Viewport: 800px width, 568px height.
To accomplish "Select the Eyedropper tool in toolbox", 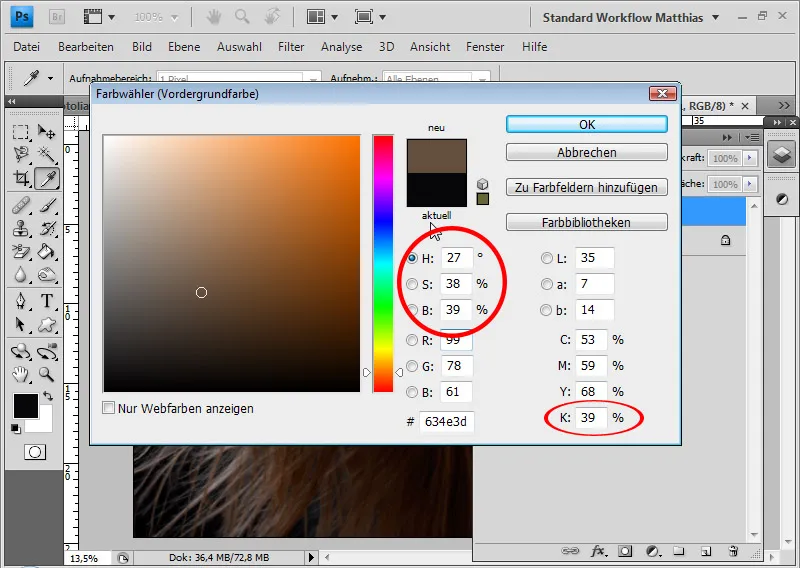I will point(47,179).
